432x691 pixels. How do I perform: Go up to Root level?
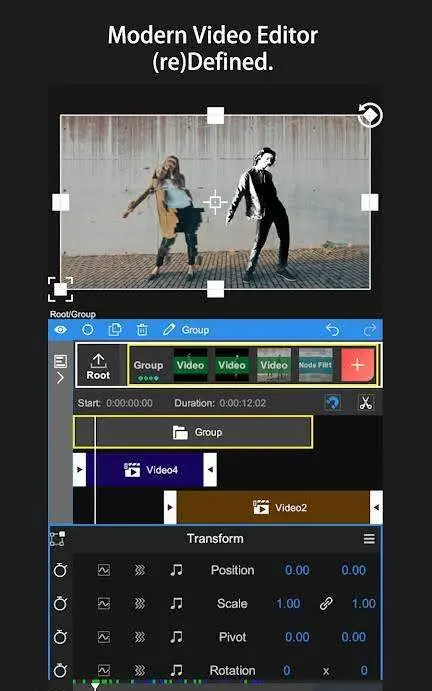[x=98, y=366]
